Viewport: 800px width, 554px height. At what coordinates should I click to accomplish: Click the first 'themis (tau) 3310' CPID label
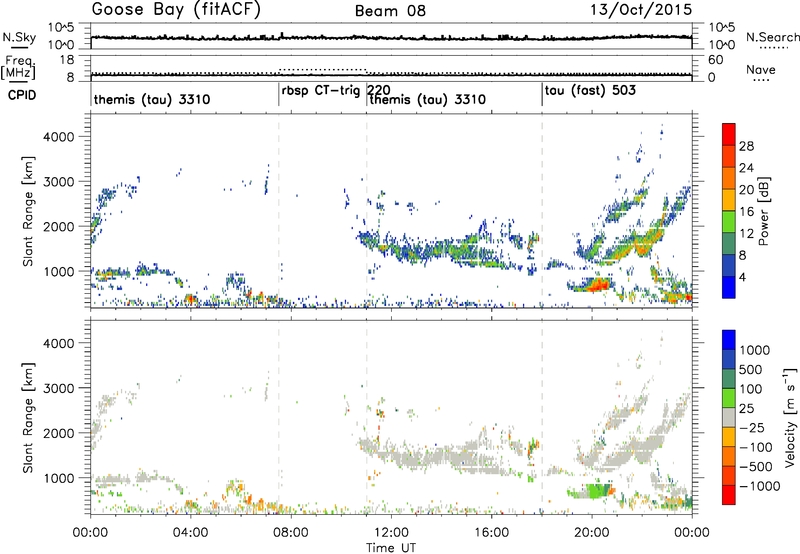[152, 99]
